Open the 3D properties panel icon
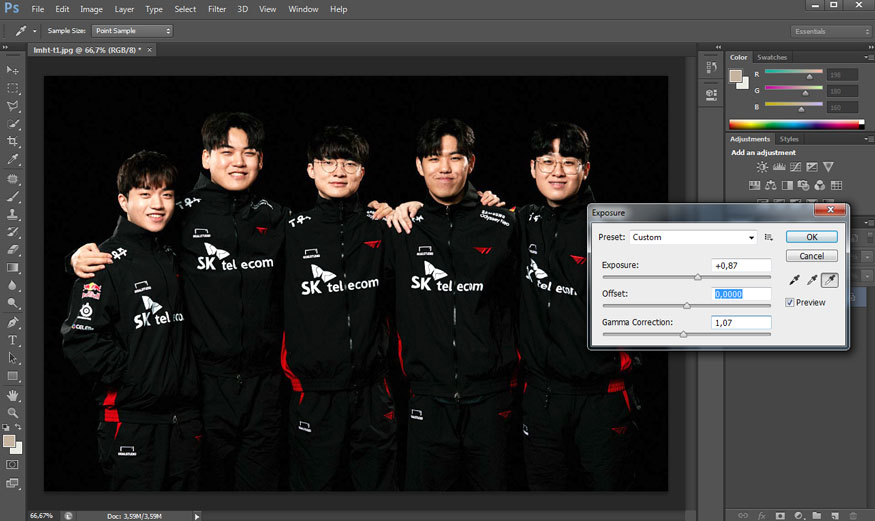Viewport: 875px width, 521px height. pyautogui.click(x=711, y=94)
